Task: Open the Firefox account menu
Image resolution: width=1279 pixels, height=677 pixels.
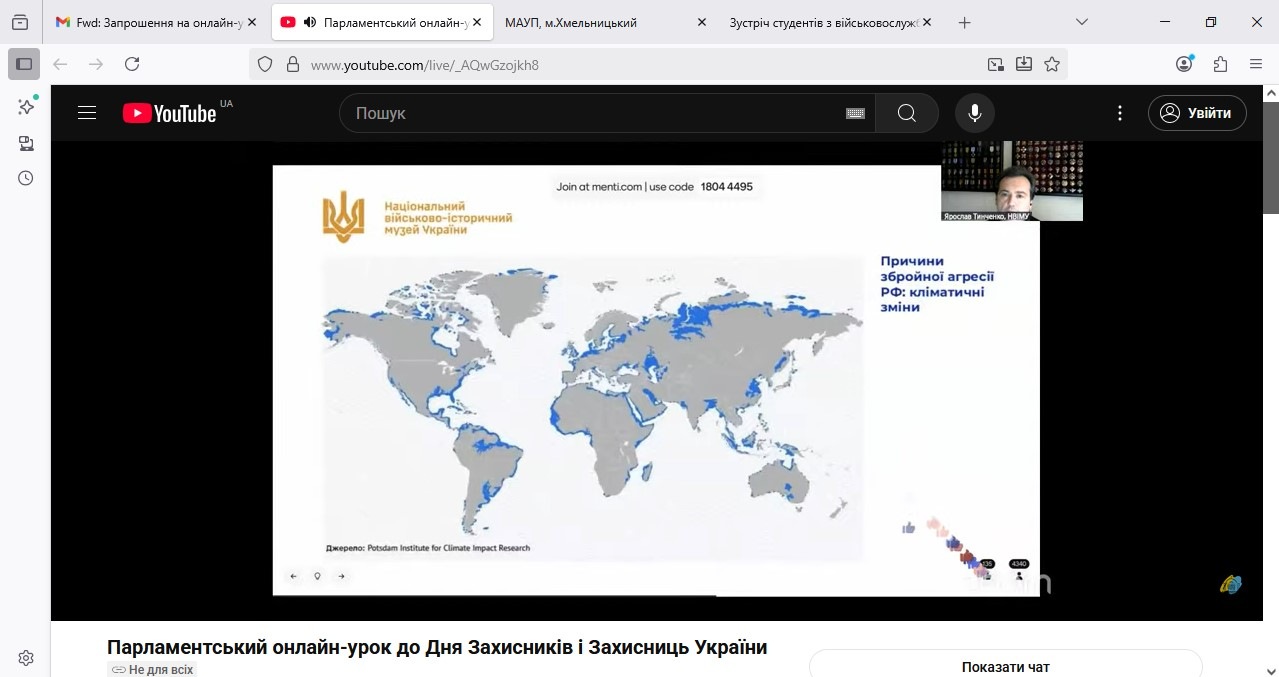Action: tap(1184, 64)
